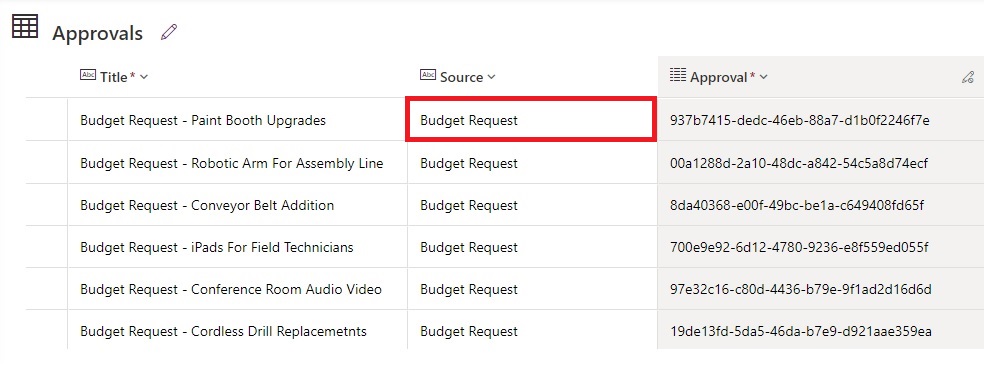Click the text type icon beside Source
The height and width of the screenshot is (375, 984).
point(428,75)
